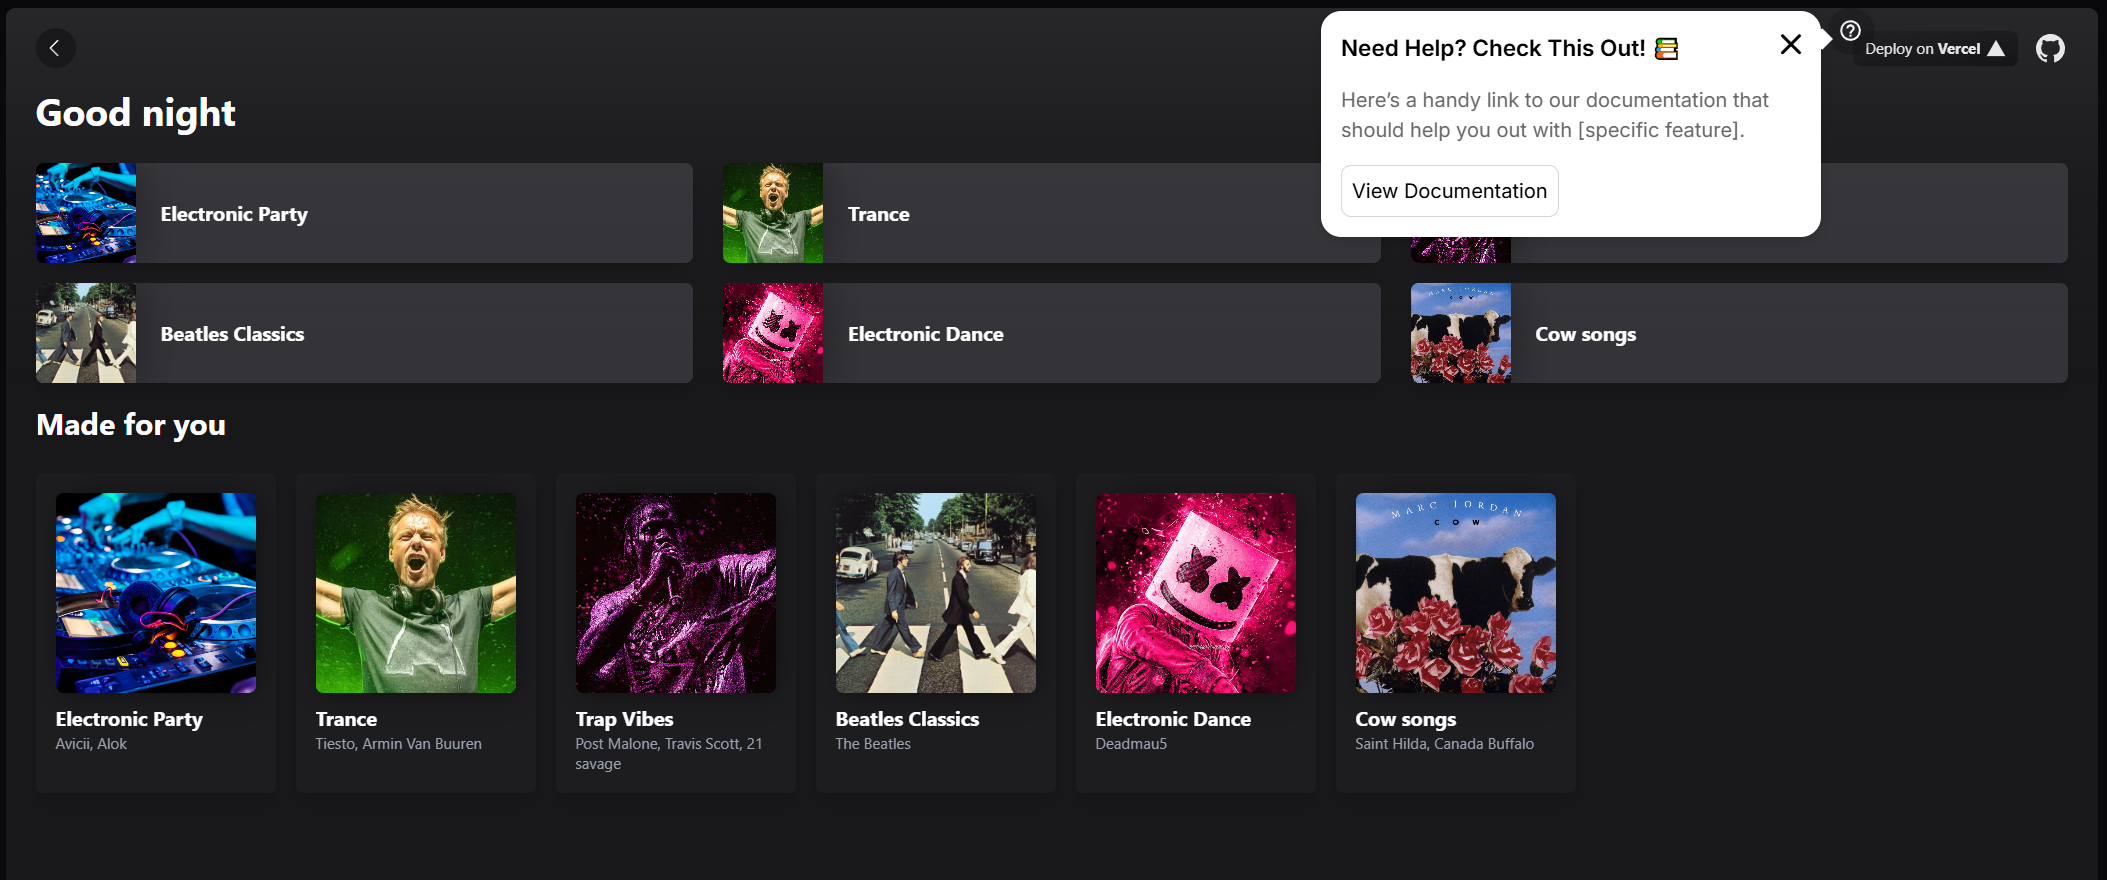Click the back arrow button
Screen dimensions: 2107x880
coord(55,48)
